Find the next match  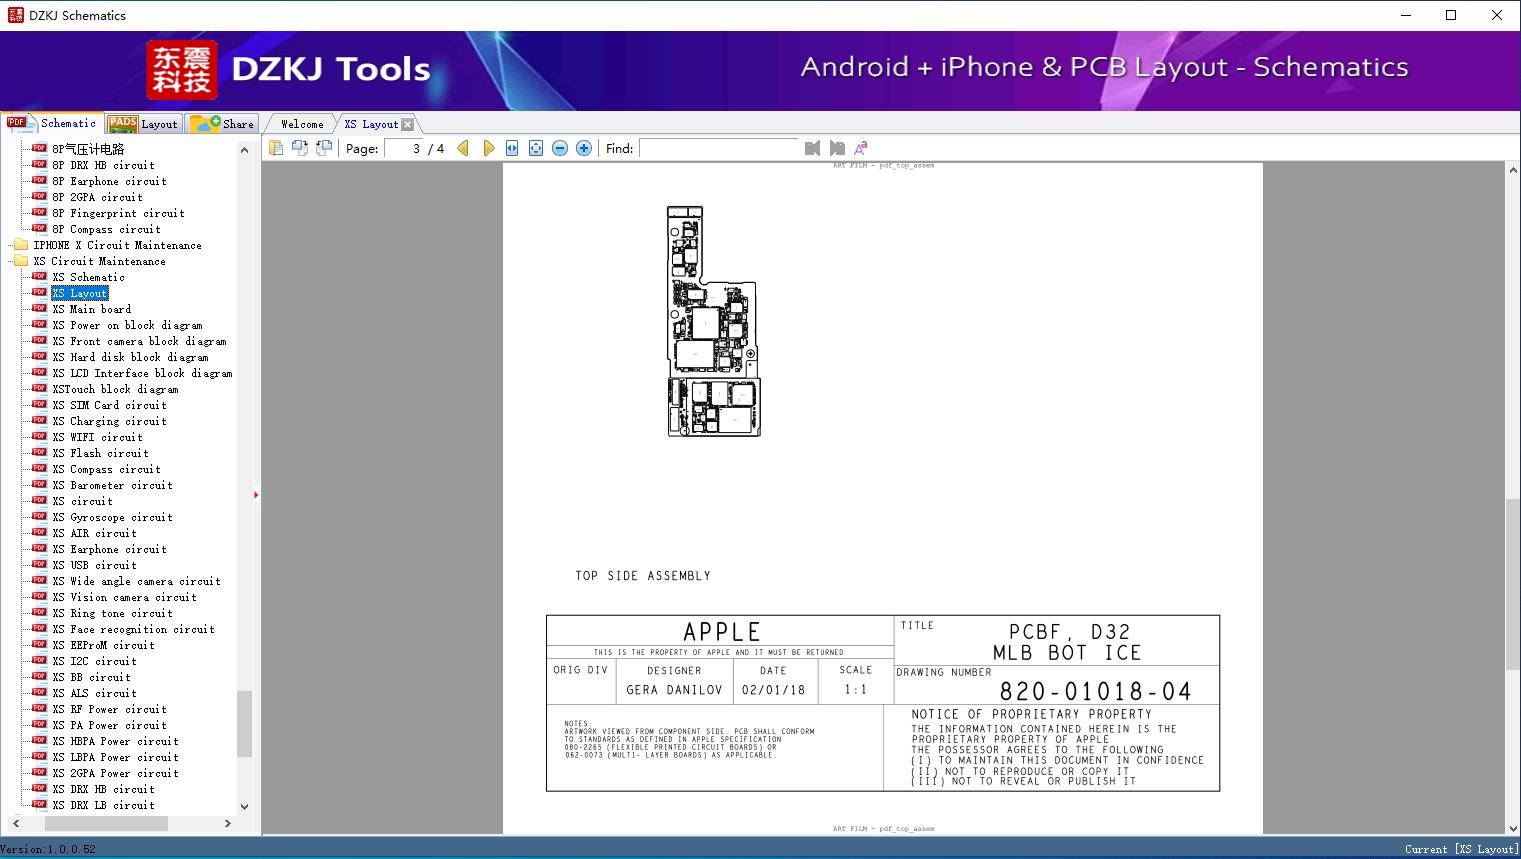[x=837, y=148]
